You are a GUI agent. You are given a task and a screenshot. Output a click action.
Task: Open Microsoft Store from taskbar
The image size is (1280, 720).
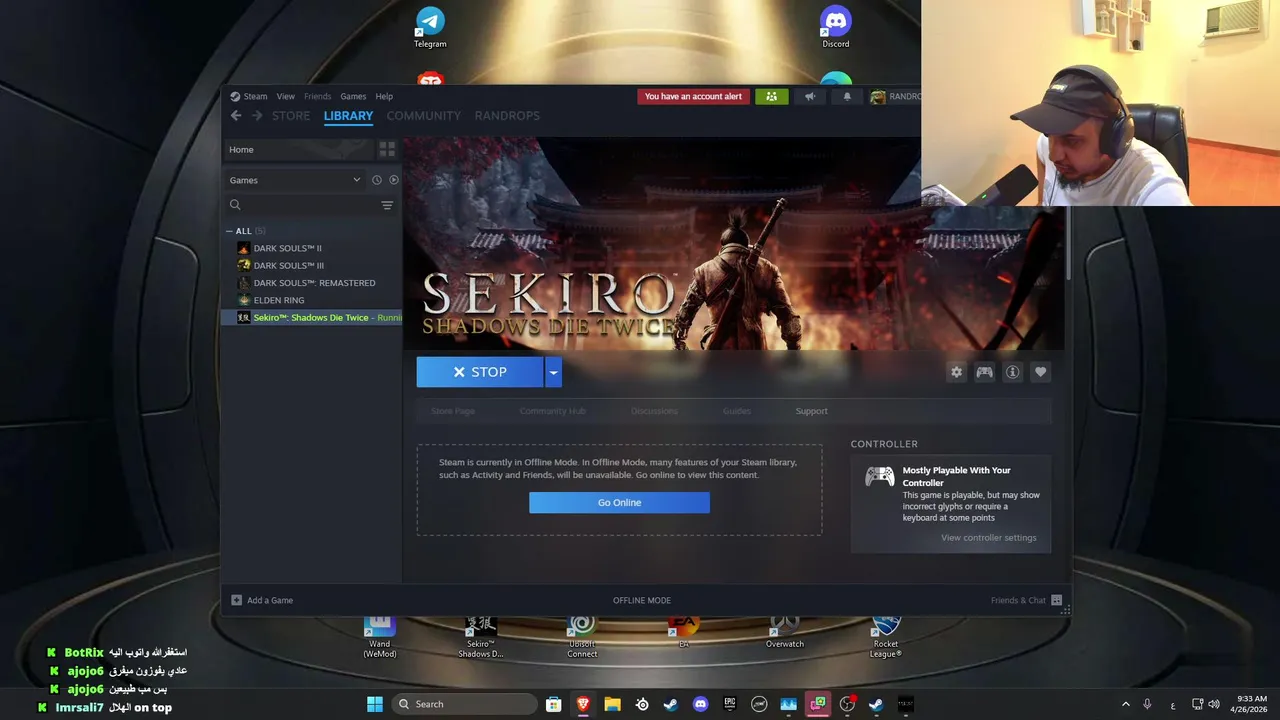coord(553,704)
